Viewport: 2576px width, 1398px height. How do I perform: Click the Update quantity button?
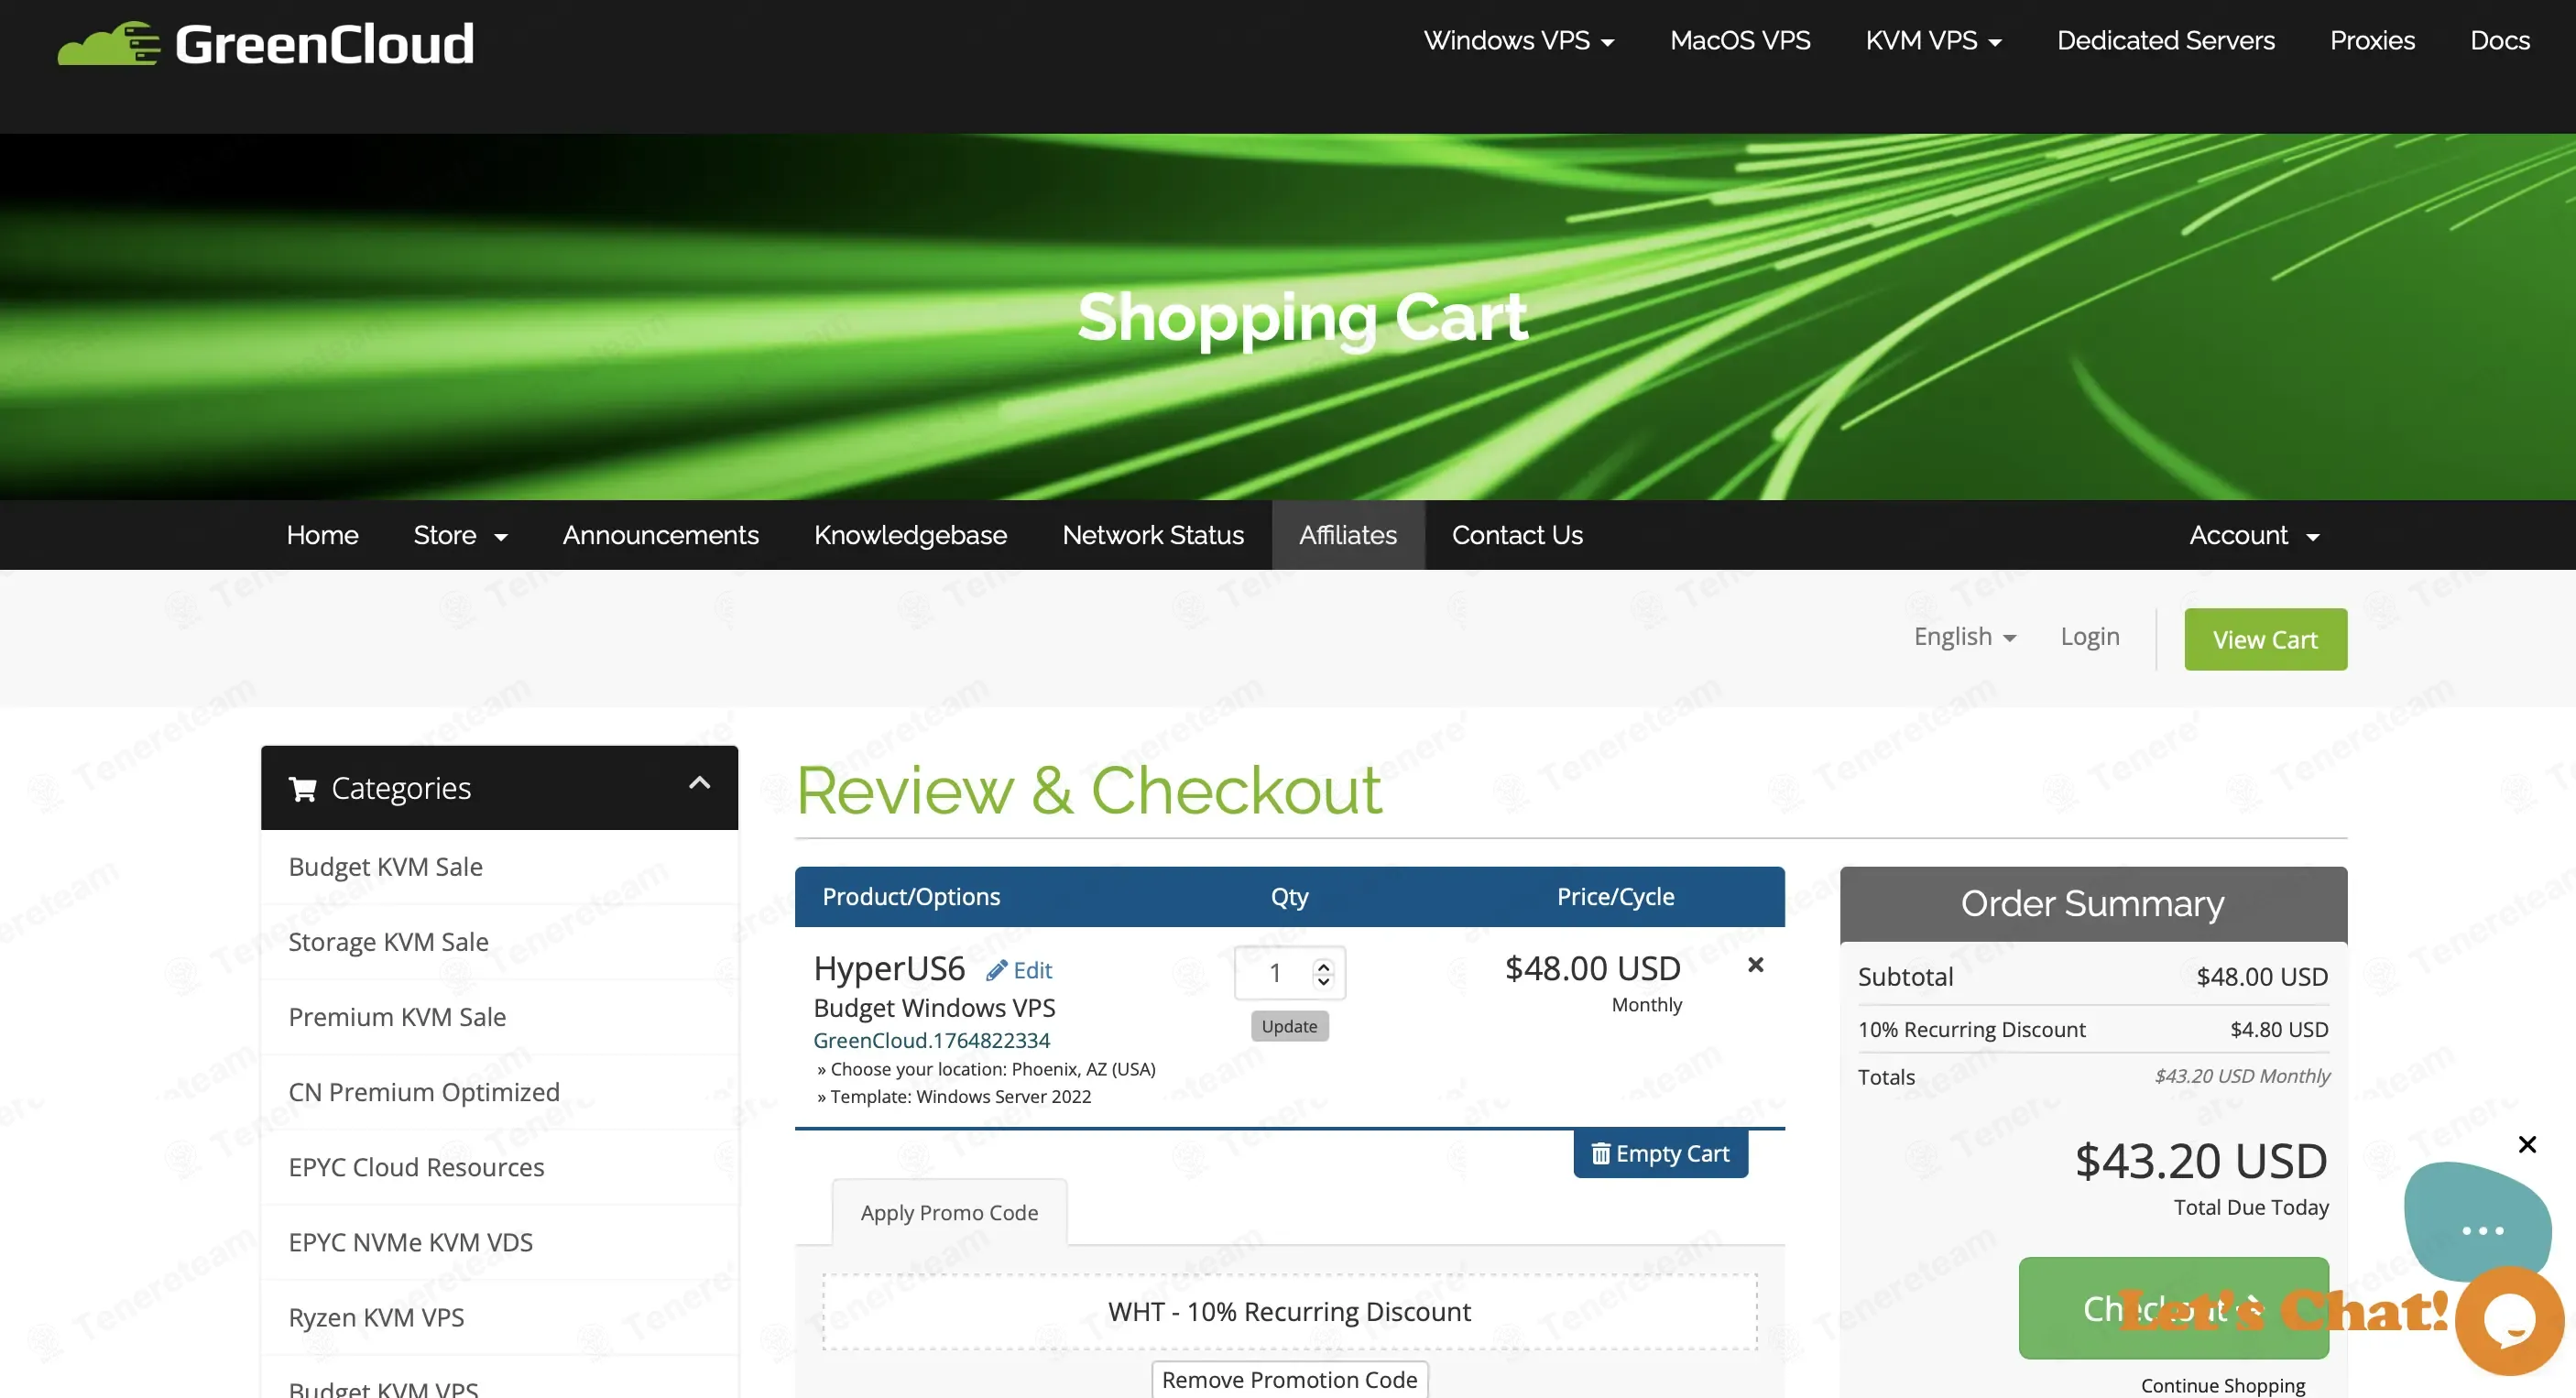(x=1289, y=1026)
